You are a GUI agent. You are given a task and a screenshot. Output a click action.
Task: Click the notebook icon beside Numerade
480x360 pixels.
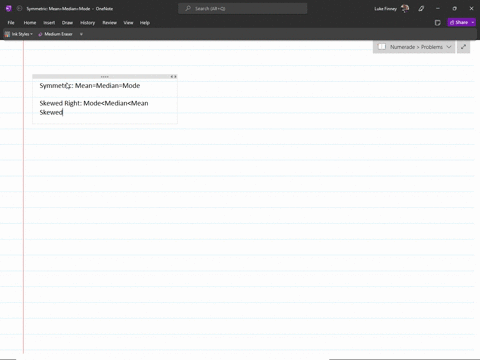(382, 47)
